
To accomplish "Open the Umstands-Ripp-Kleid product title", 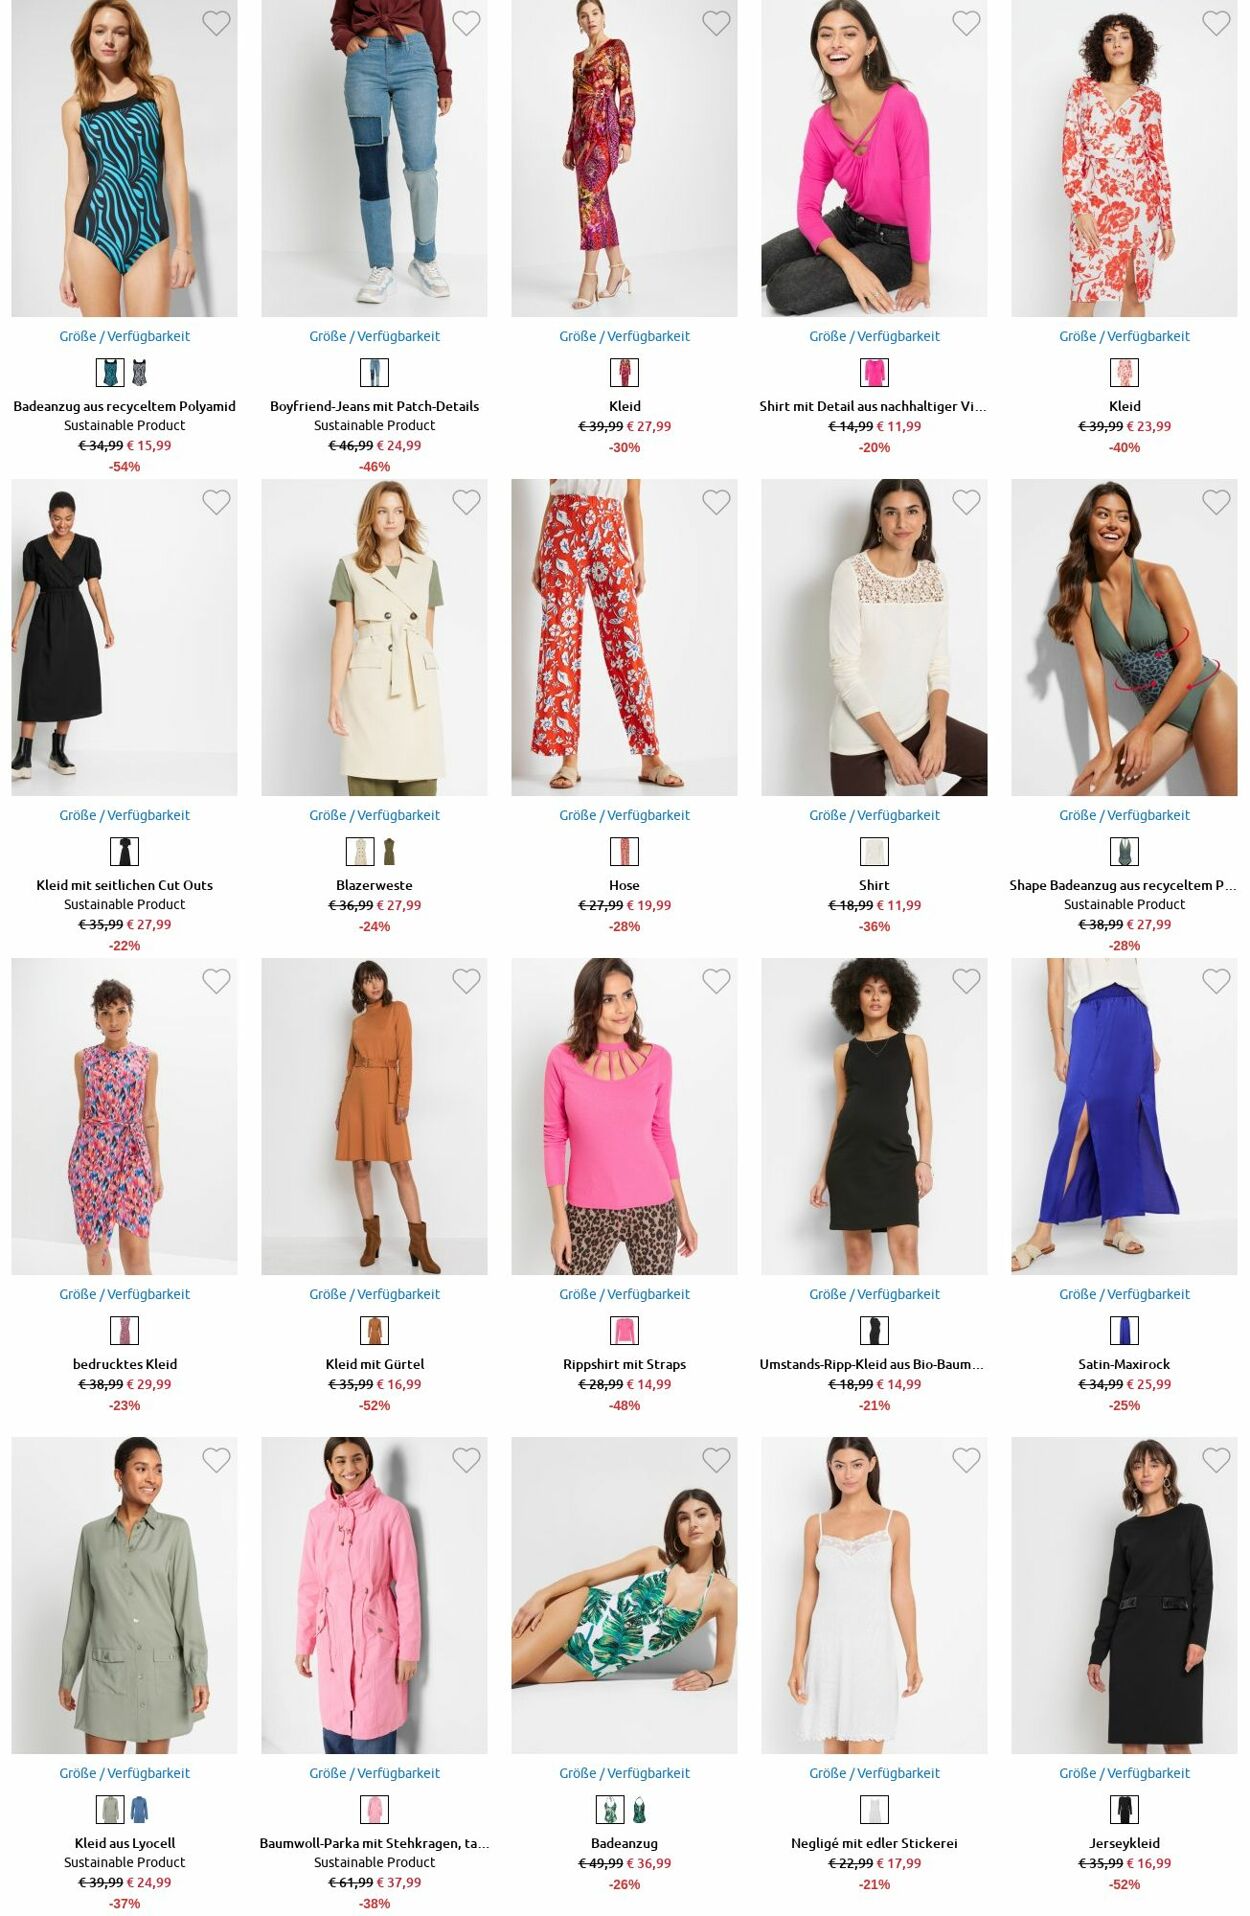I will tap(872, 1364).
